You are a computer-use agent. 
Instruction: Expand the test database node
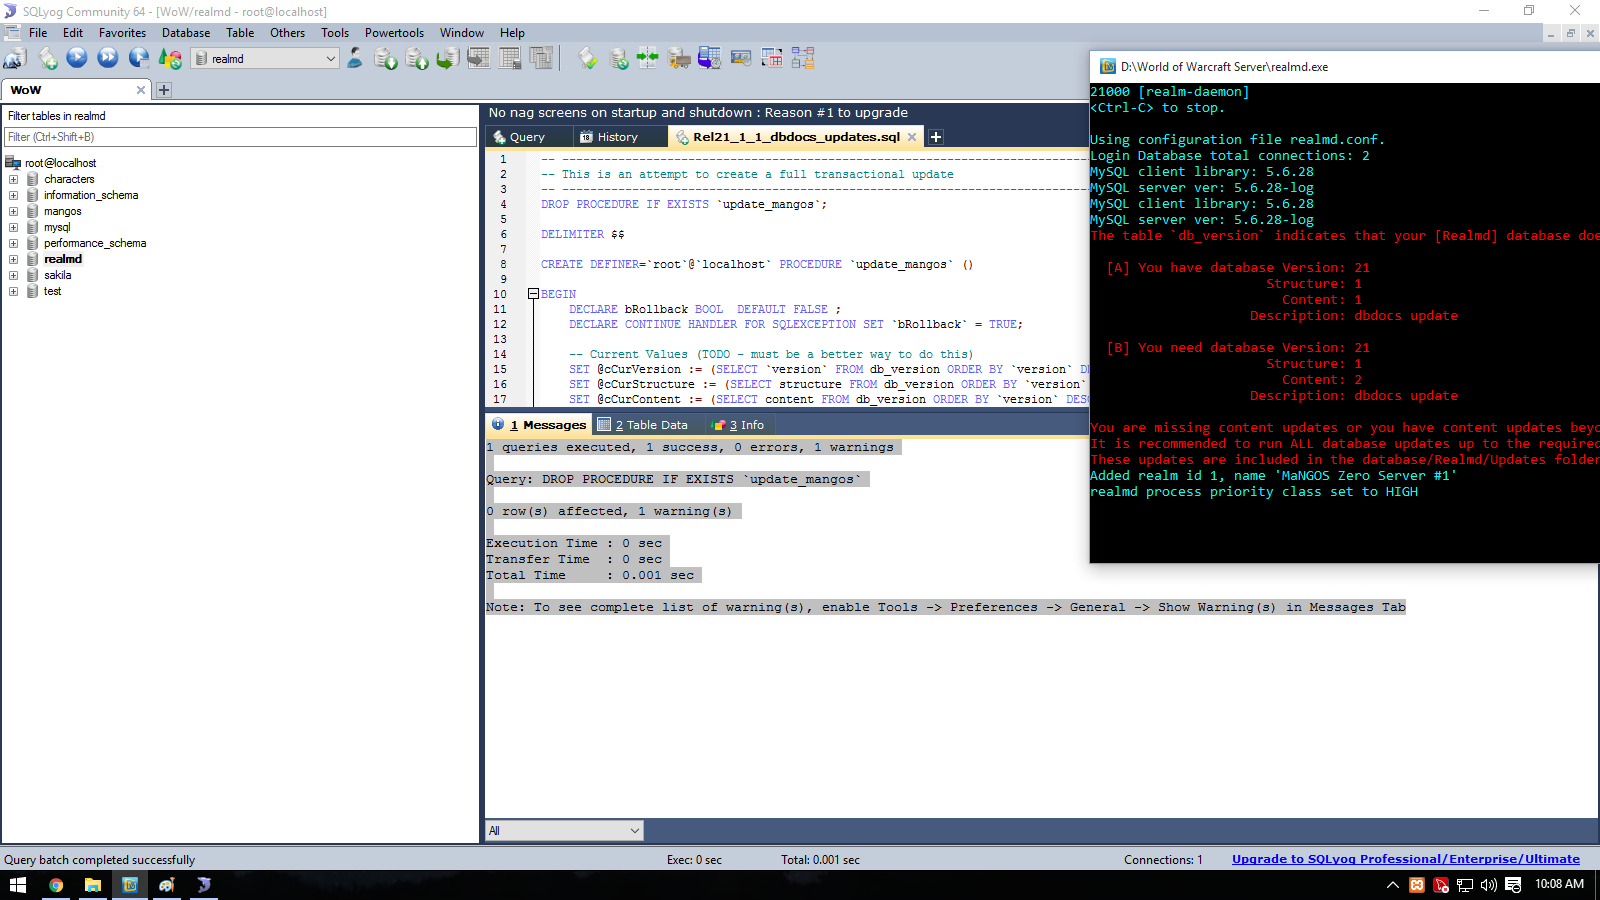tap(14, 291)
